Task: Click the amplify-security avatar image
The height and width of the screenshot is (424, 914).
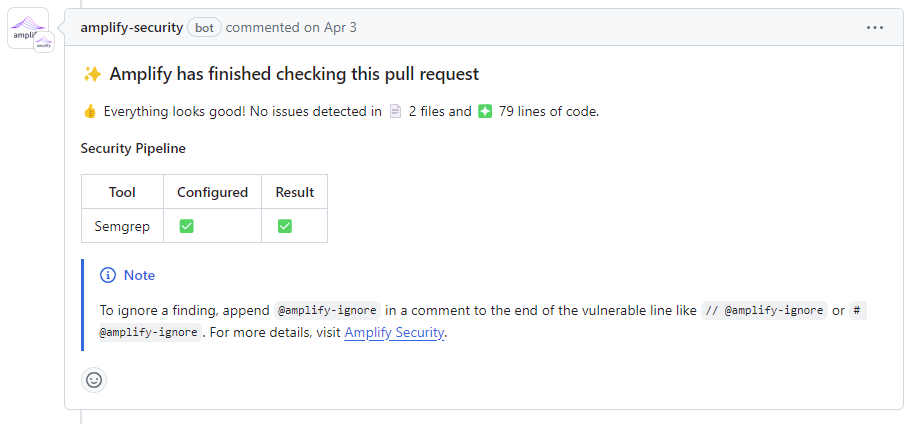Action: coord(27,27)
